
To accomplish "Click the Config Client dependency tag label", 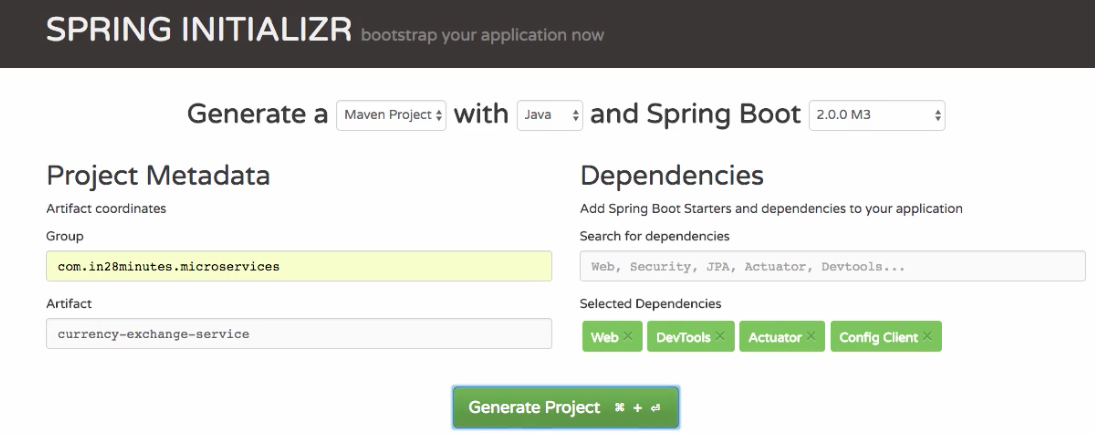I will pos(879,338).
